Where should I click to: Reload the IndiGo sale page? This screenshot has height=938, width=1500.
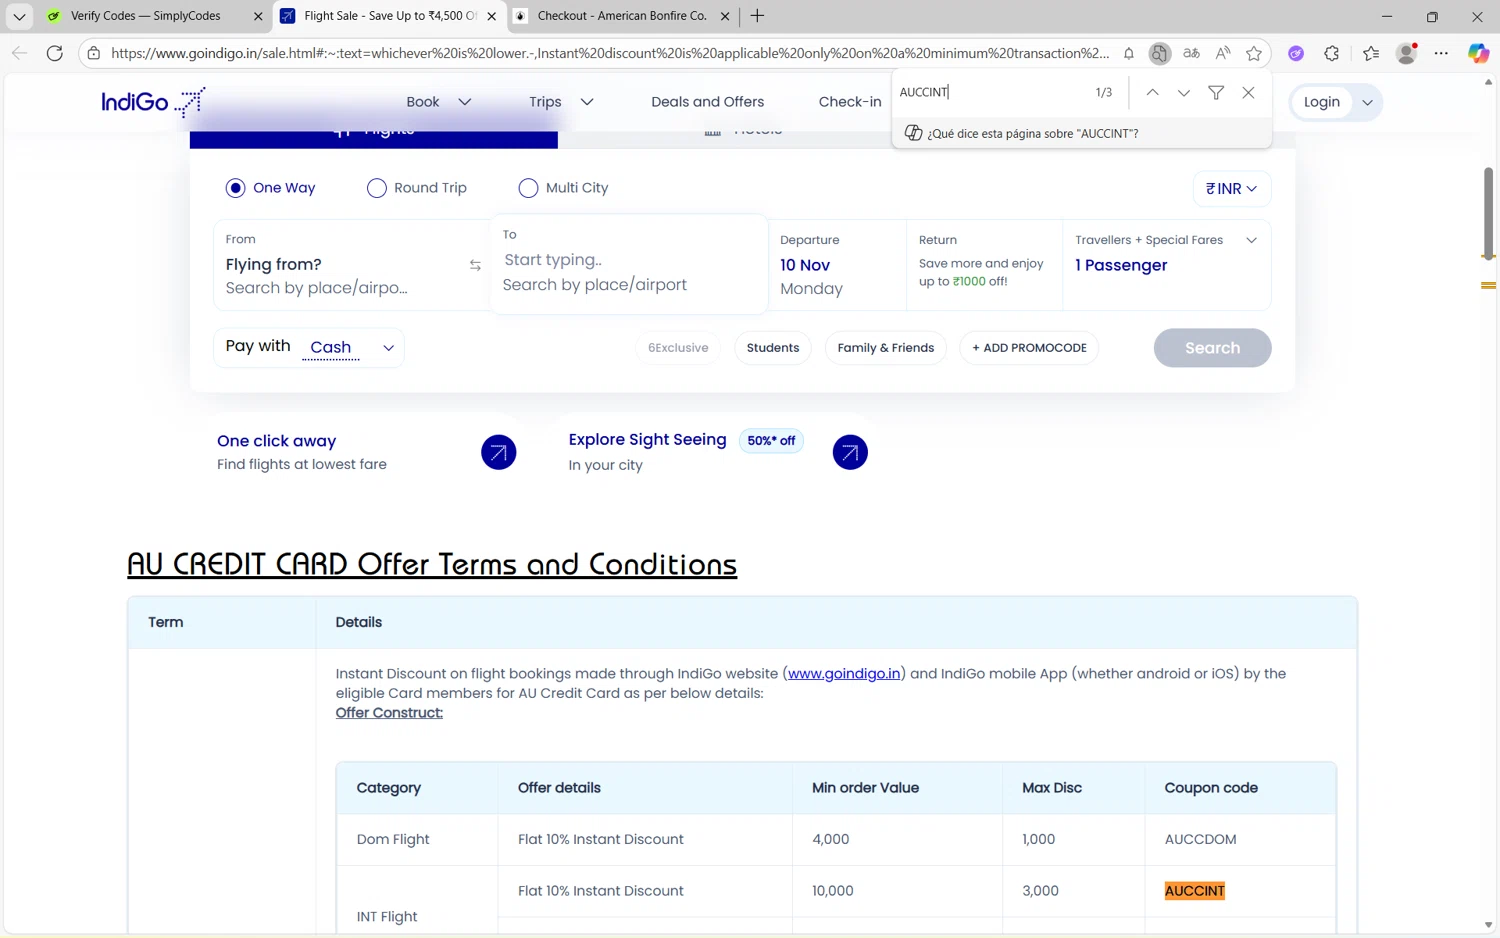[55, 53]
